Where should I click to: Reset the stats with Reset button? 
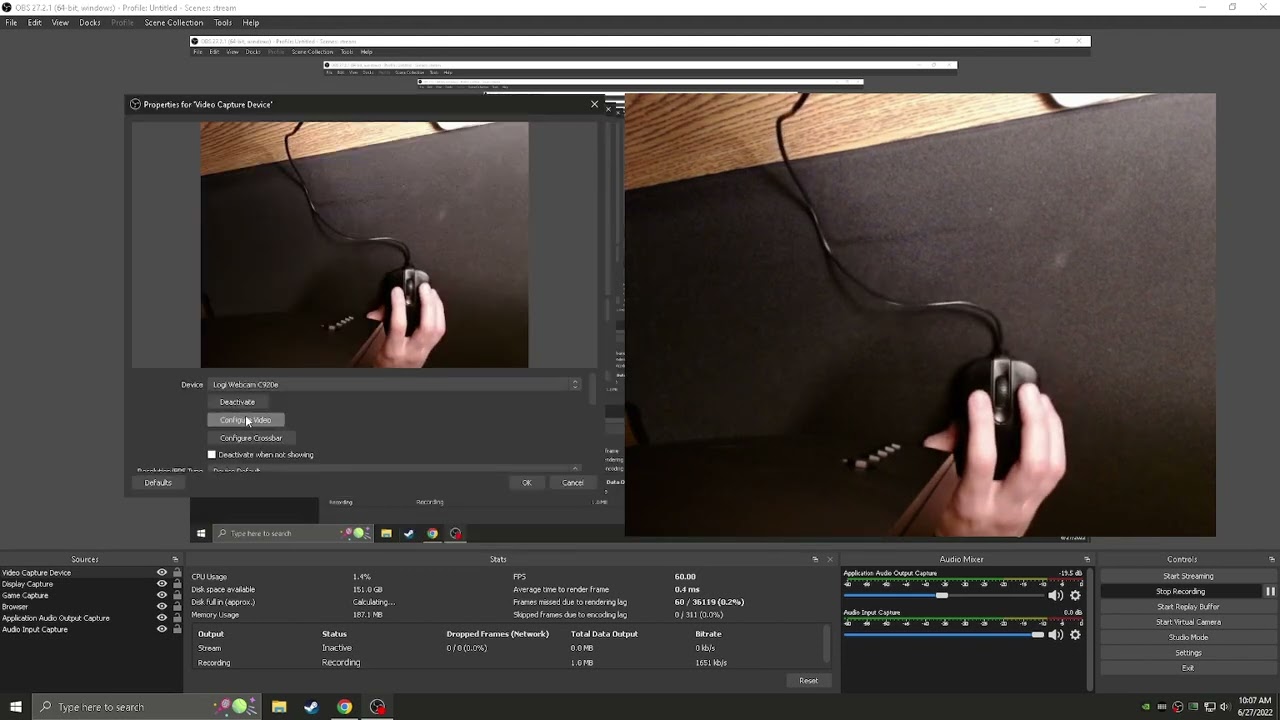click(808, 681)
